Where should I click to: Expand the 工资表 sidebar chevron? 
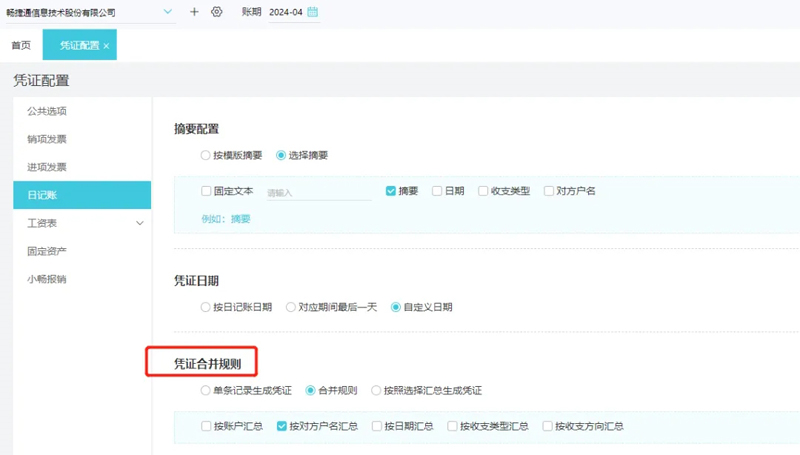pyautogui.click(x=140, y=223)
